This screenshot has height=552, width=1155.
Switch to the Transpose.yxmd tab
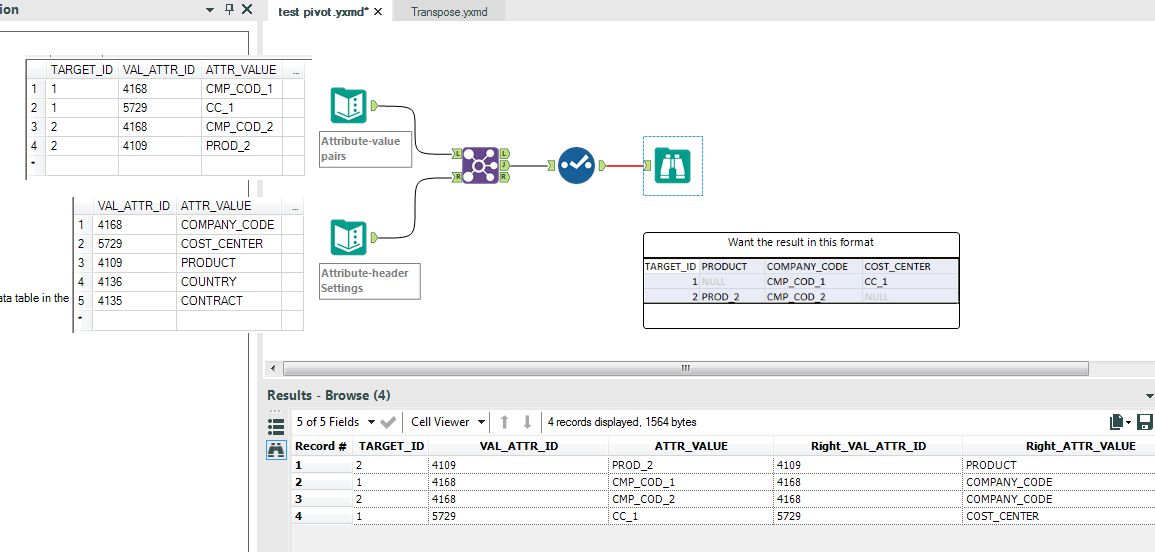point(449,12)
